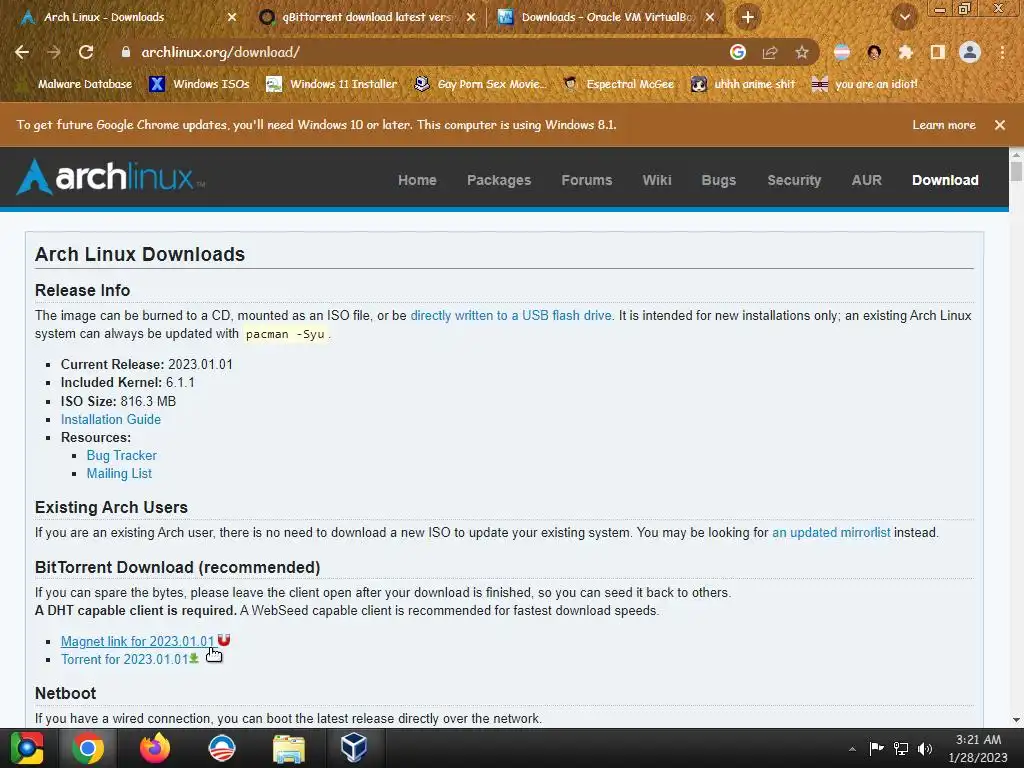Click the avatar extension icon beside it
Image resolution: width=1024 pixels, height=768 pixels.
pos(874,52)
